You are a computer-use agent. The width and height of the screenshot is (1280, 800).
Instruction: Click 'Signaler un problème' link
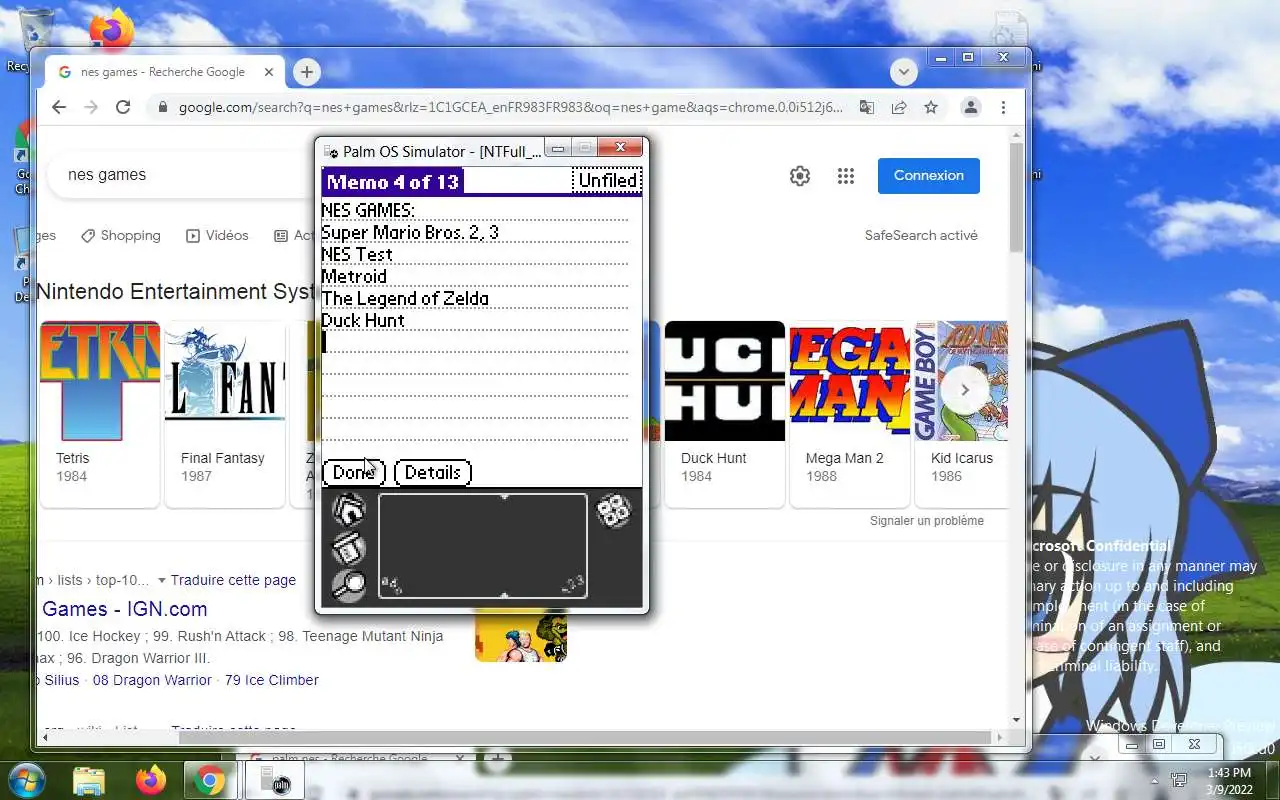[x=927, y=521]
